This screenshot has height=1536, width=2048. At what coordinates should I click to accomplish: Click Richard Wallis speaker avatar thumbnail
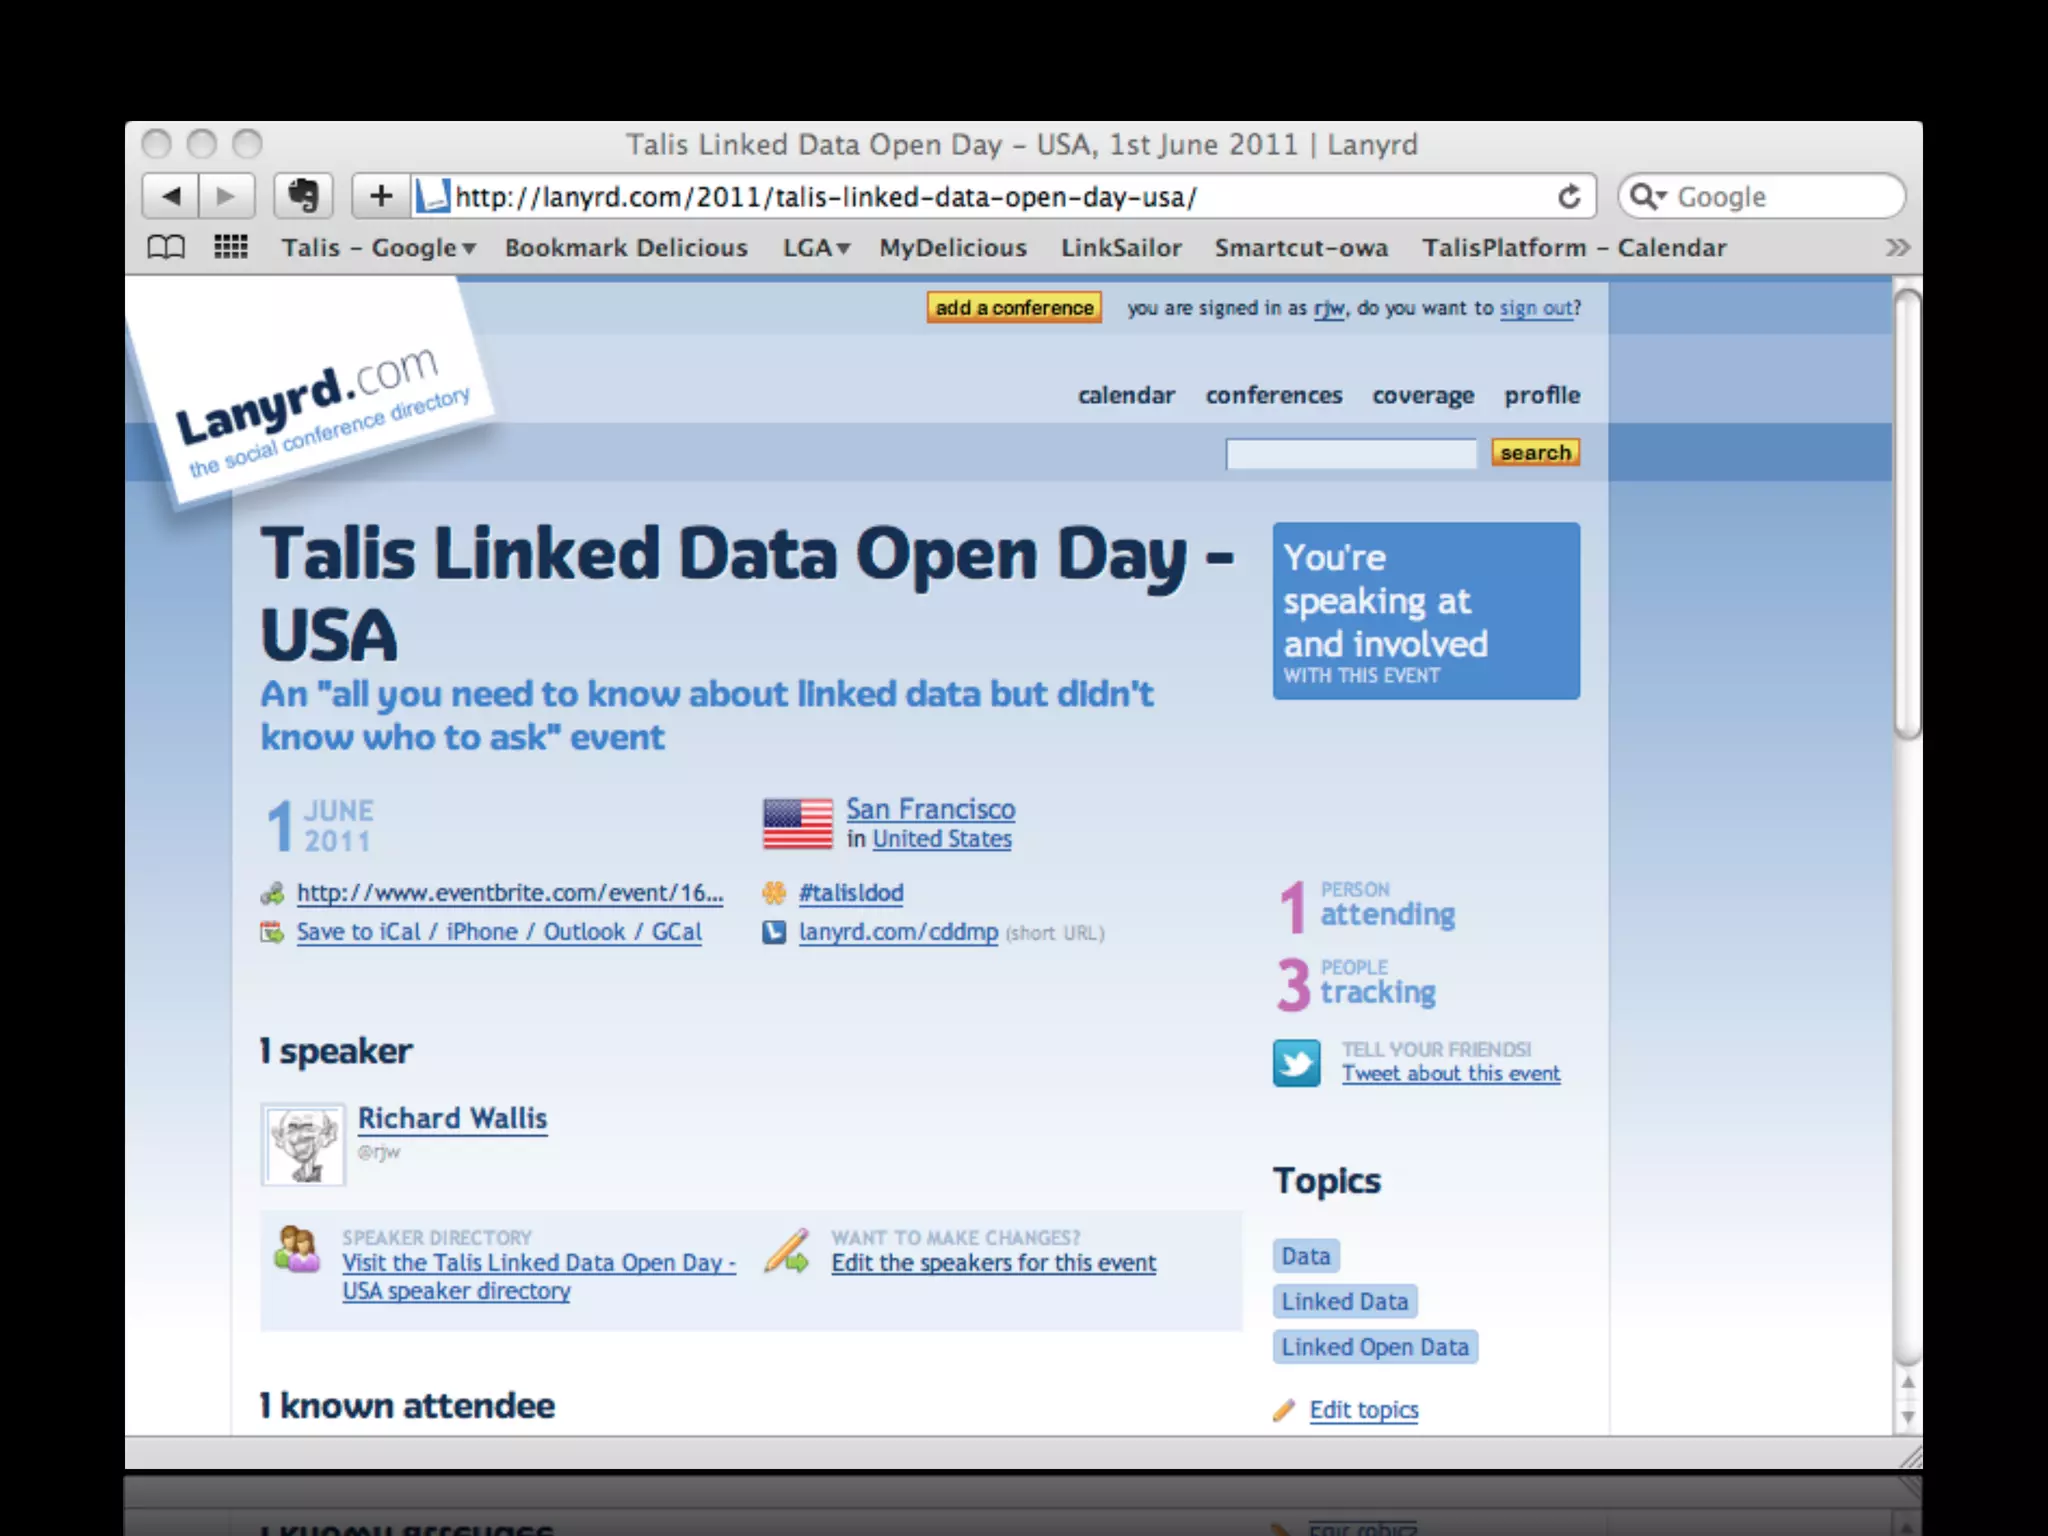(303, 1145)
